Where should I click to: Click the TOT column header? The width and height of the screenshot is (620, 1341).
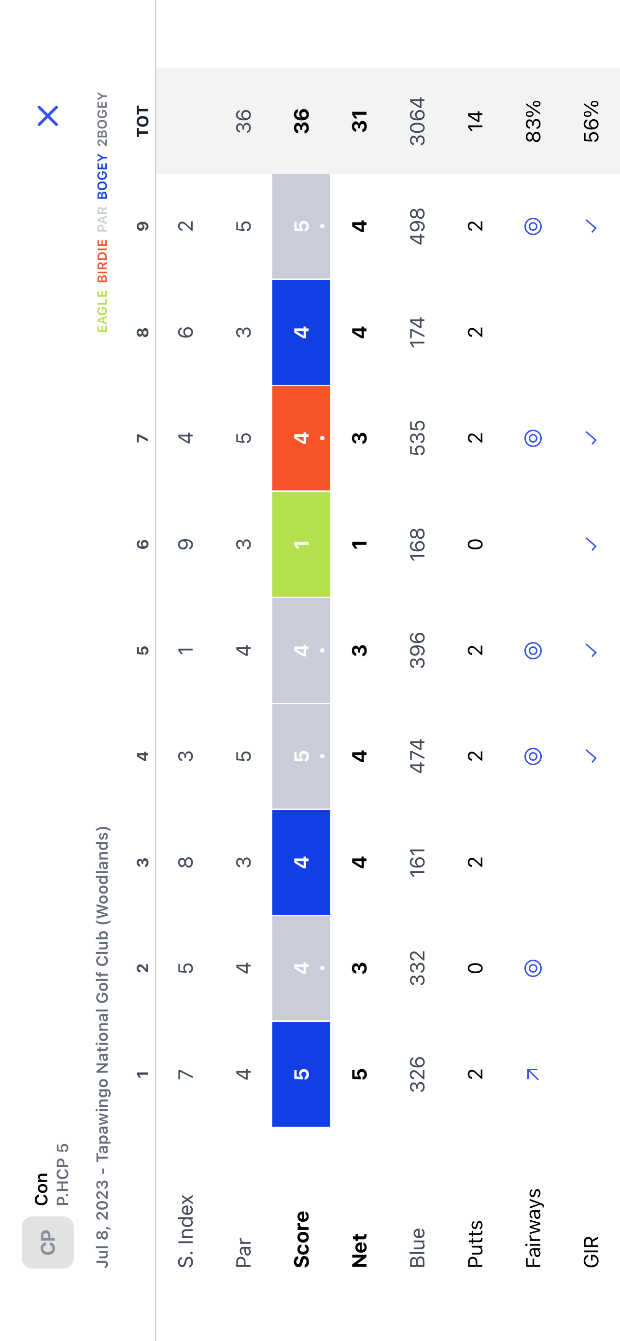pyautogui.click(x=143, y=121)
